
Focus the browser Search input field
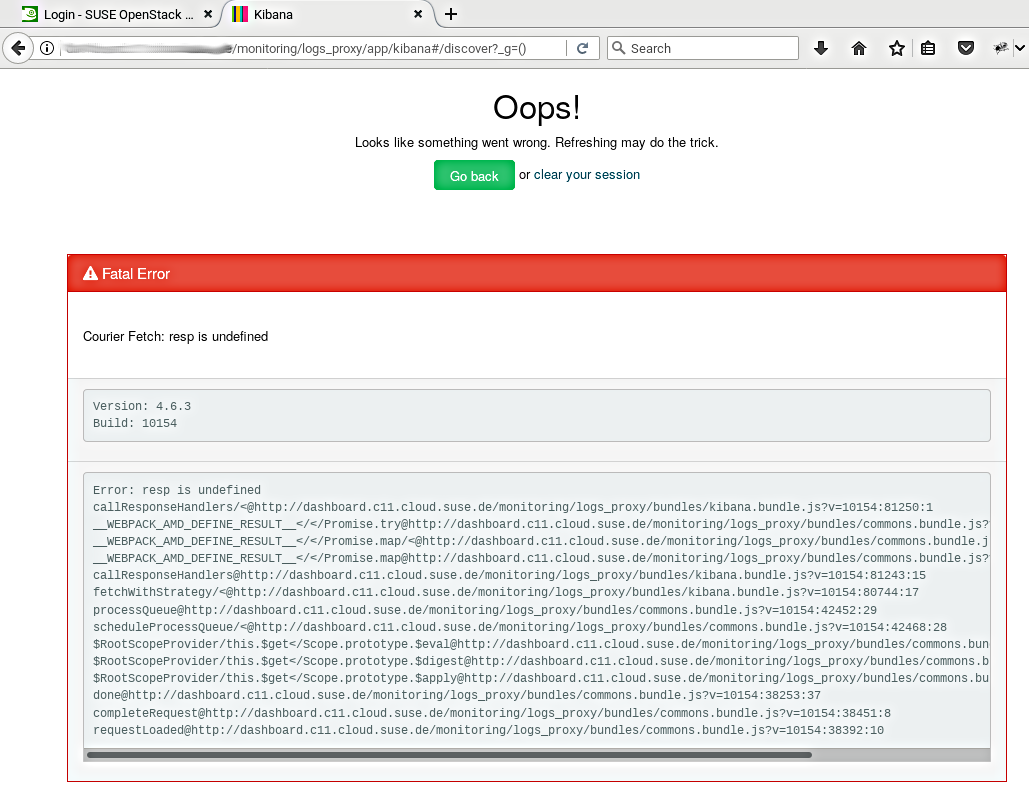click(710, 48)
